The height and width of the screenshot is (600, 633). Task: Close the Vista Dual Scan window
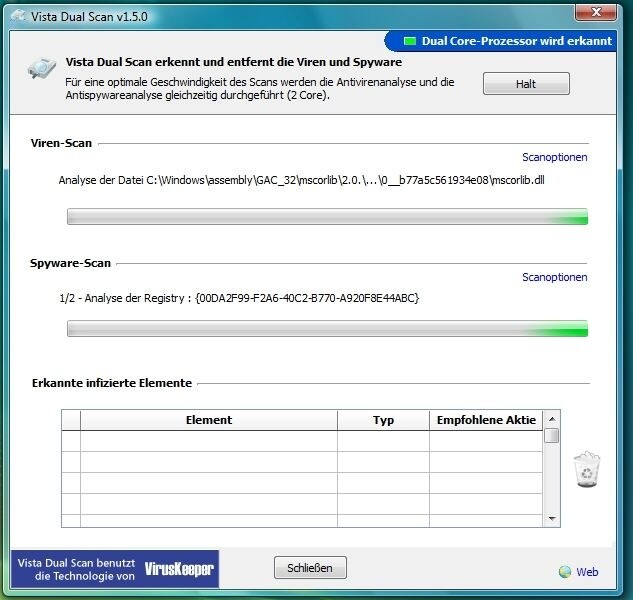point(596,12)
